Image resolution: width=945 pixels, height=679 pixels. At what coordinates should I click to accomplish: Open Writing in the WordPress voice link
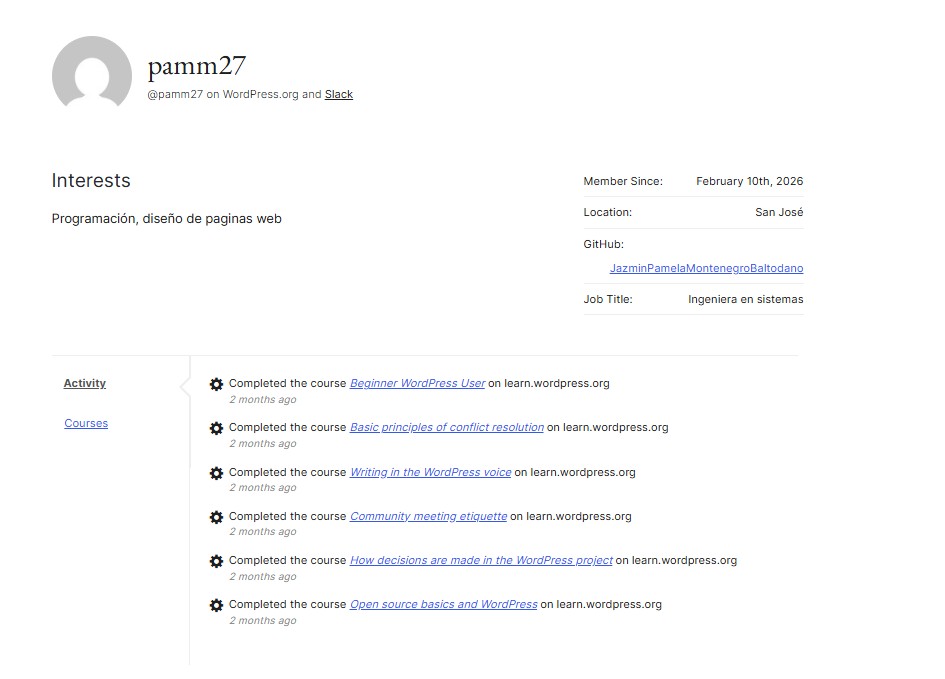(430, 472)
